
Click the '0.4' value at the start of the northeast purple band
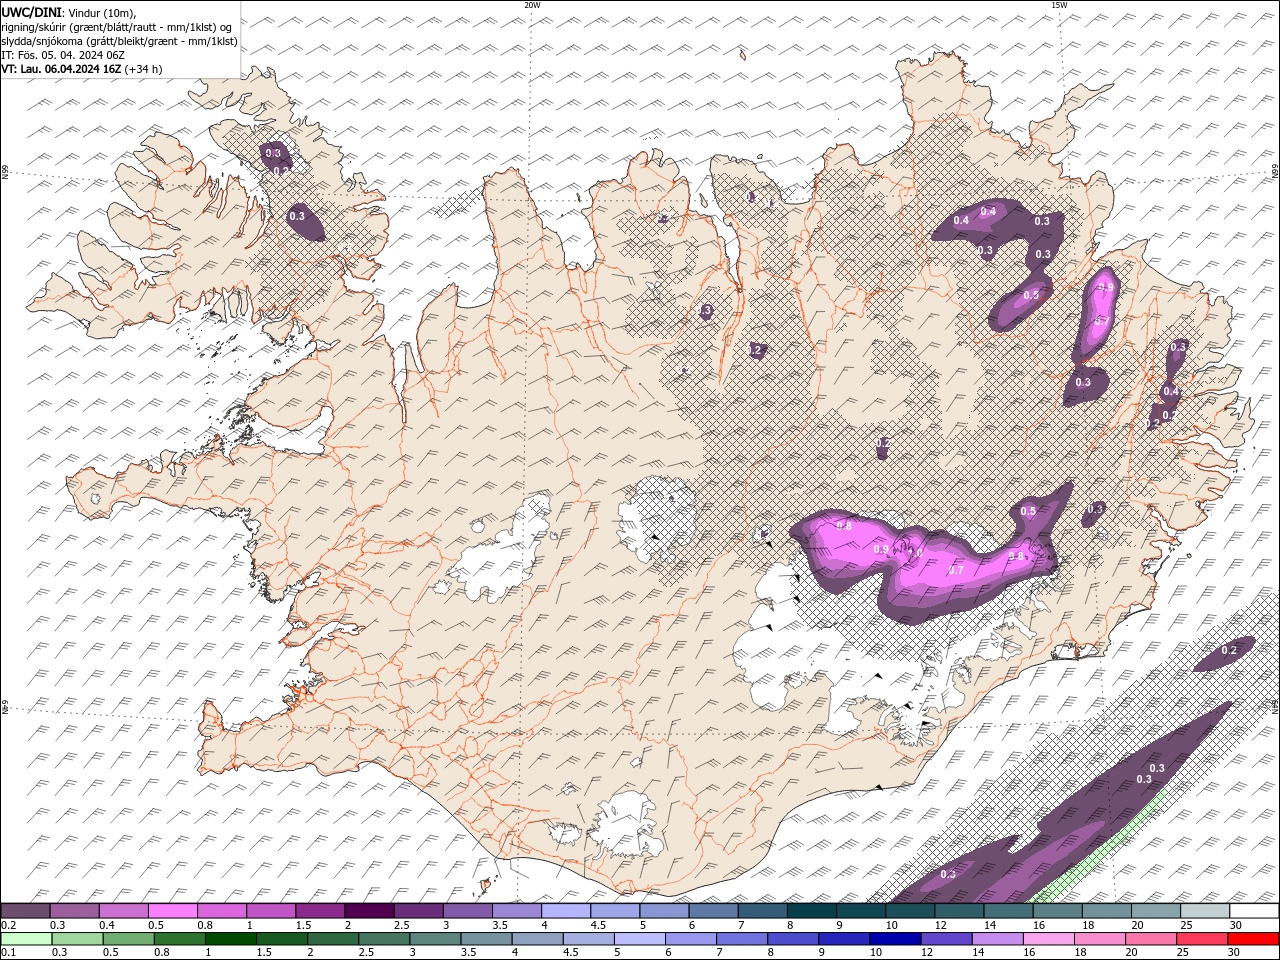961,220
